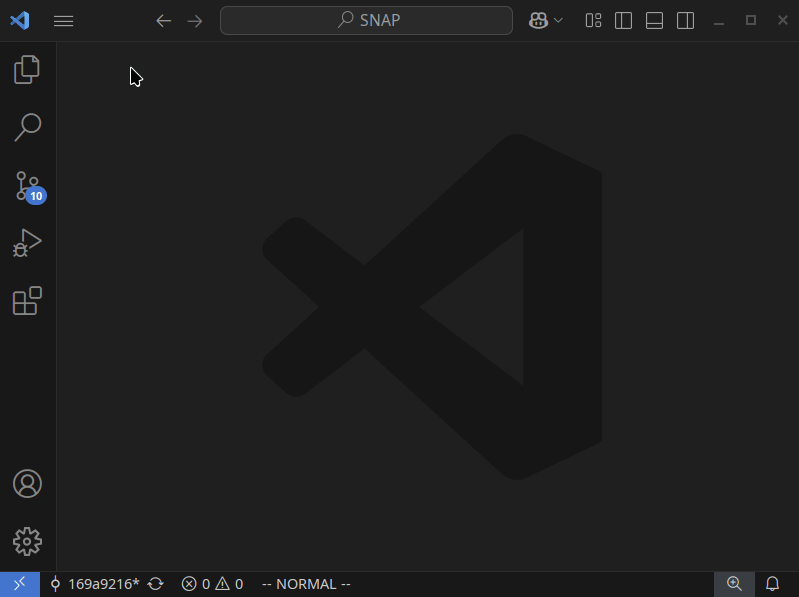
Task: Click the -- NORMAL -- Vim mode indicator
Action: 306,584
